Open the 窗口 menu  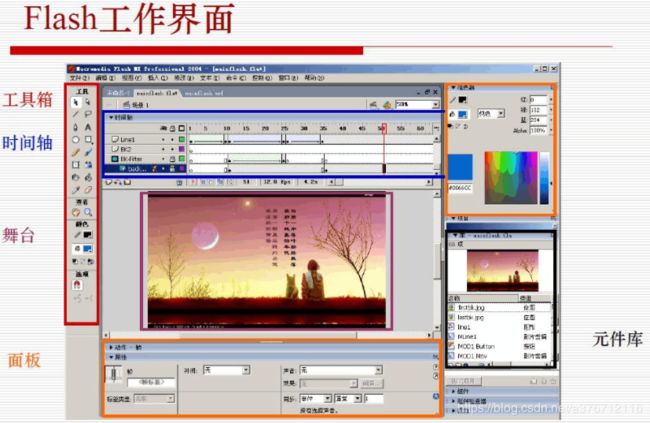[x=289, y=78]
